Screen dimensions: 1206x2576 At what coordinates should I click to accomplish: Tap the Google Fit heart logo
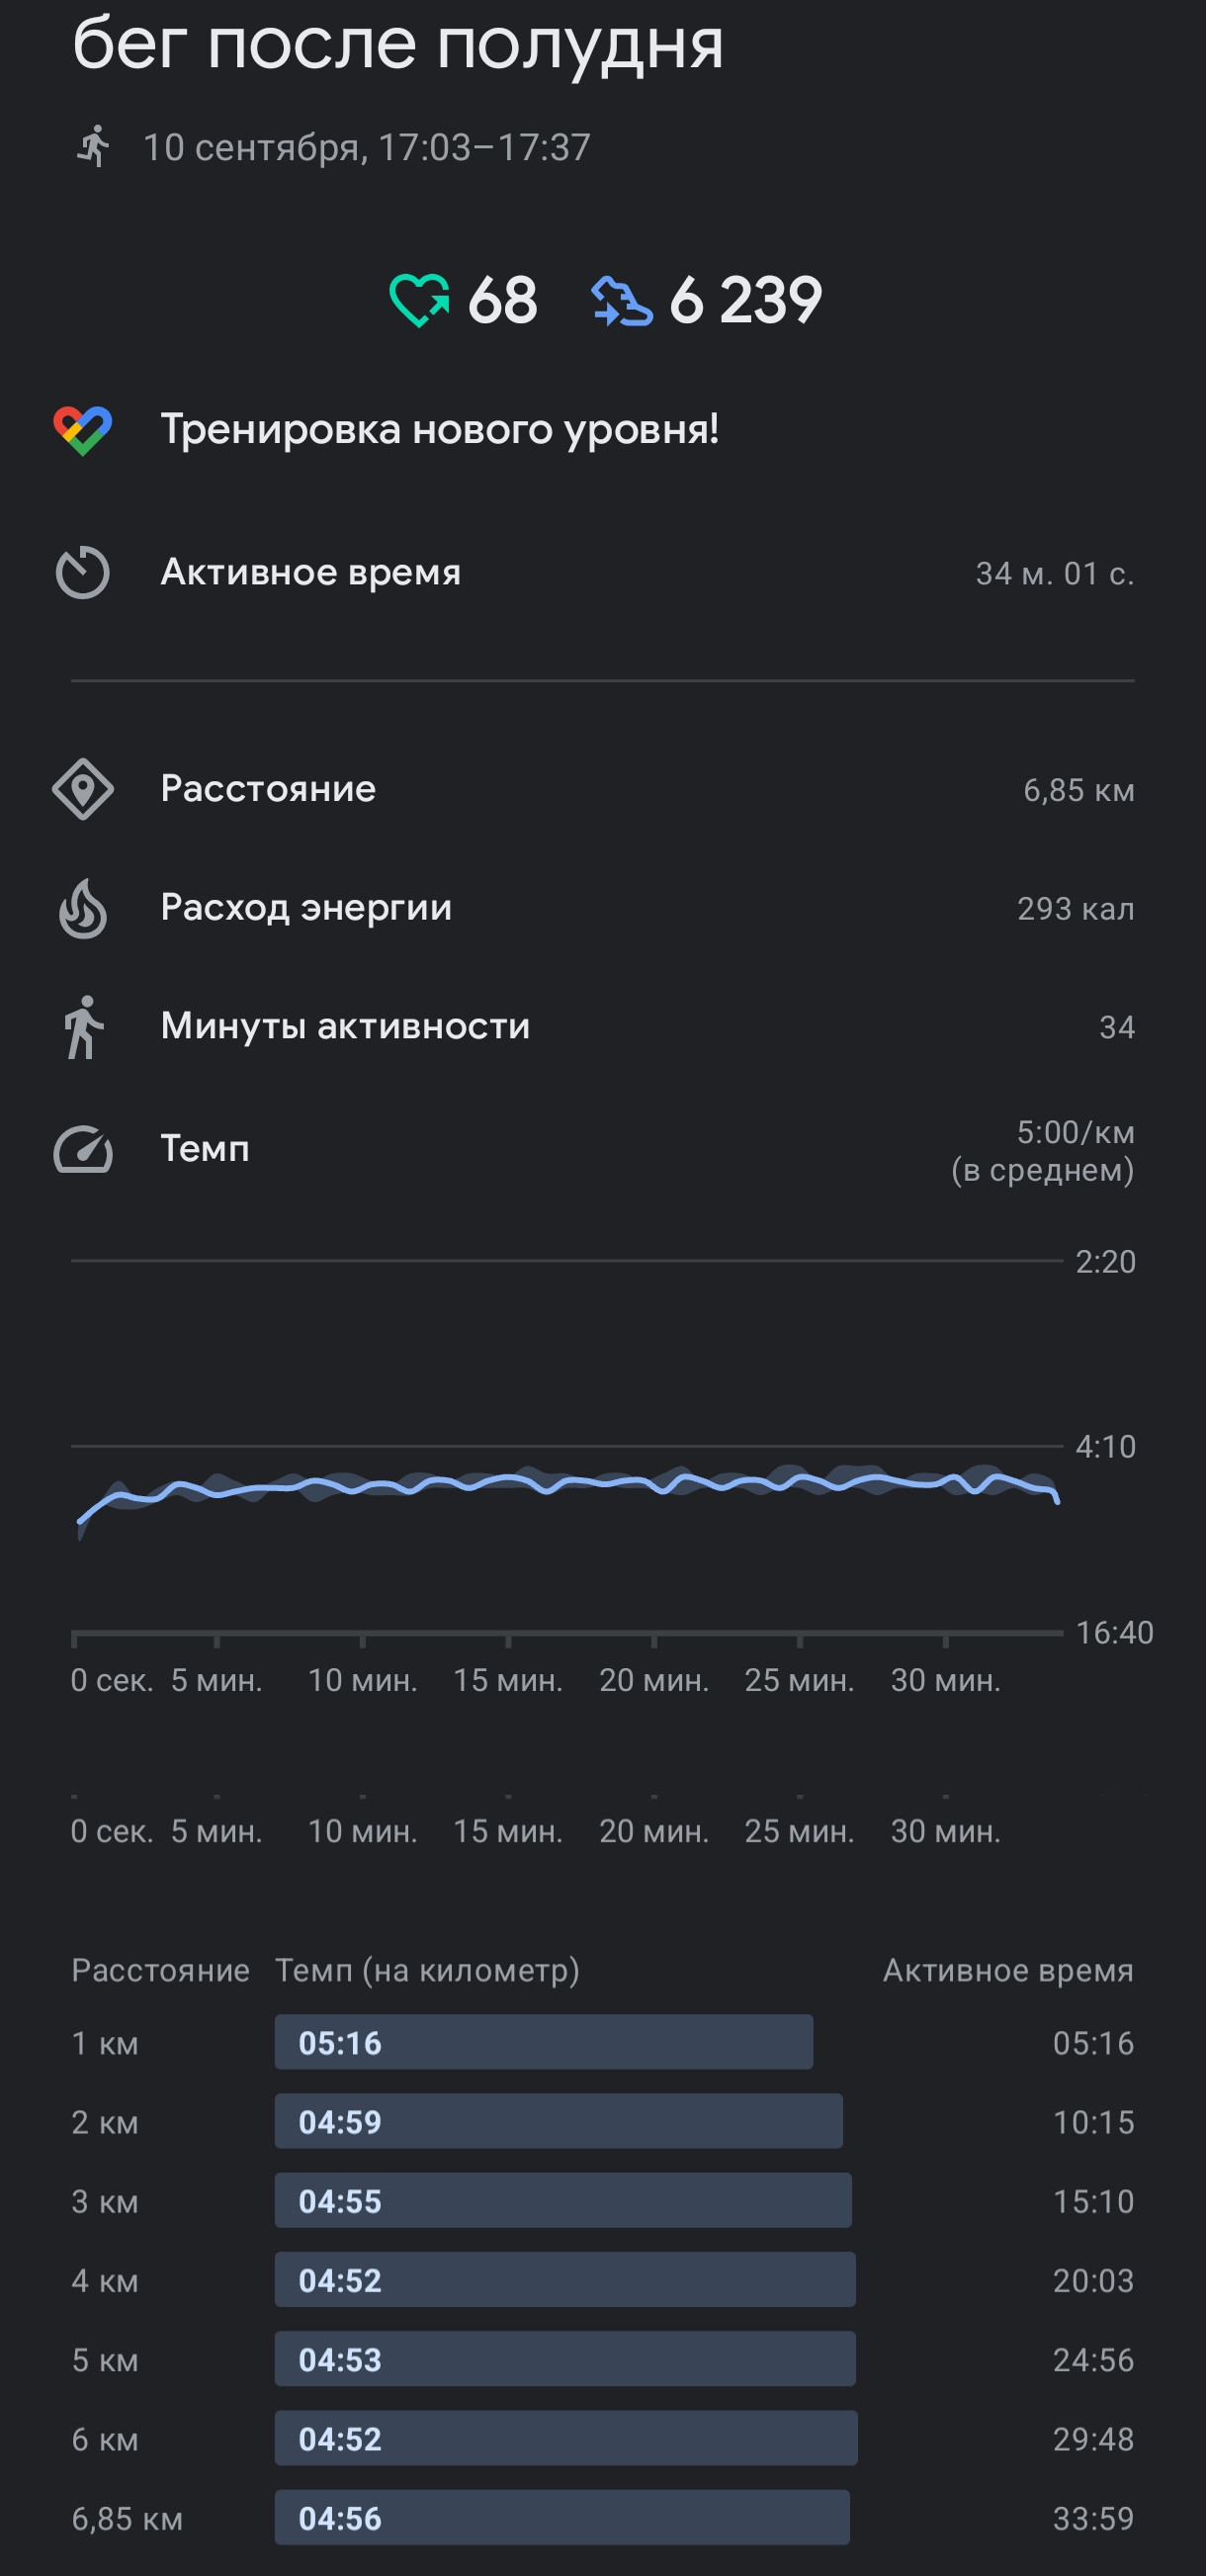[x=83, y=431]
